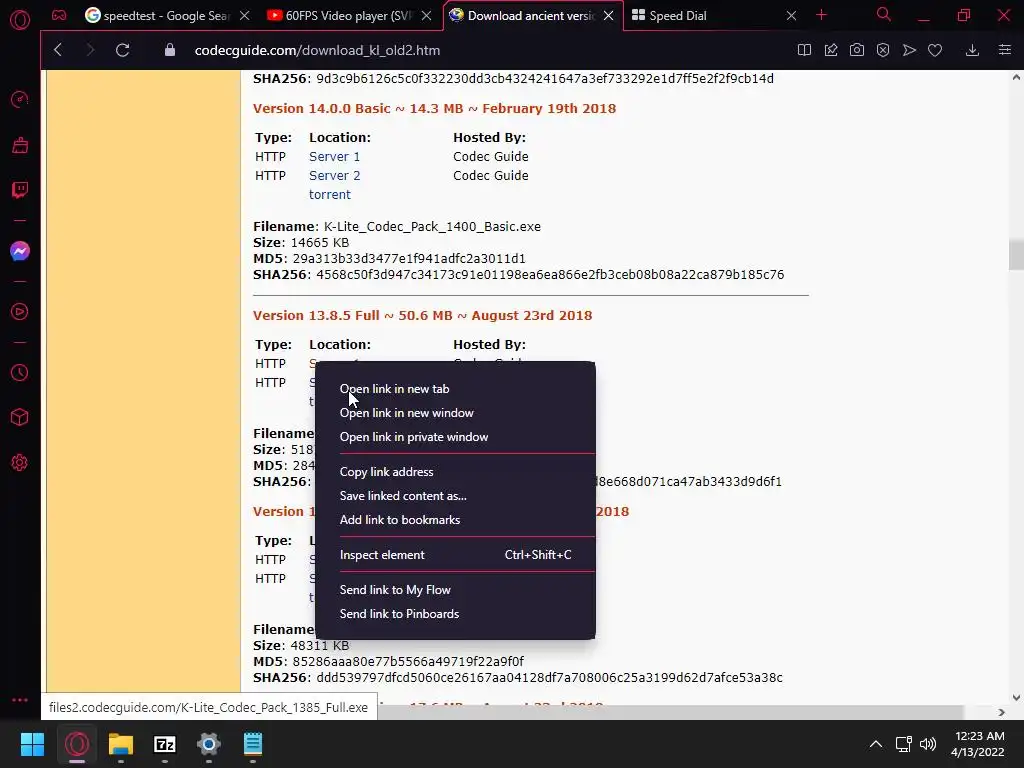Image resolution: width=1024 pixels, height=768 pixels.
Task: Click the edit/share pencil icon in address bar
Action: 831,50
